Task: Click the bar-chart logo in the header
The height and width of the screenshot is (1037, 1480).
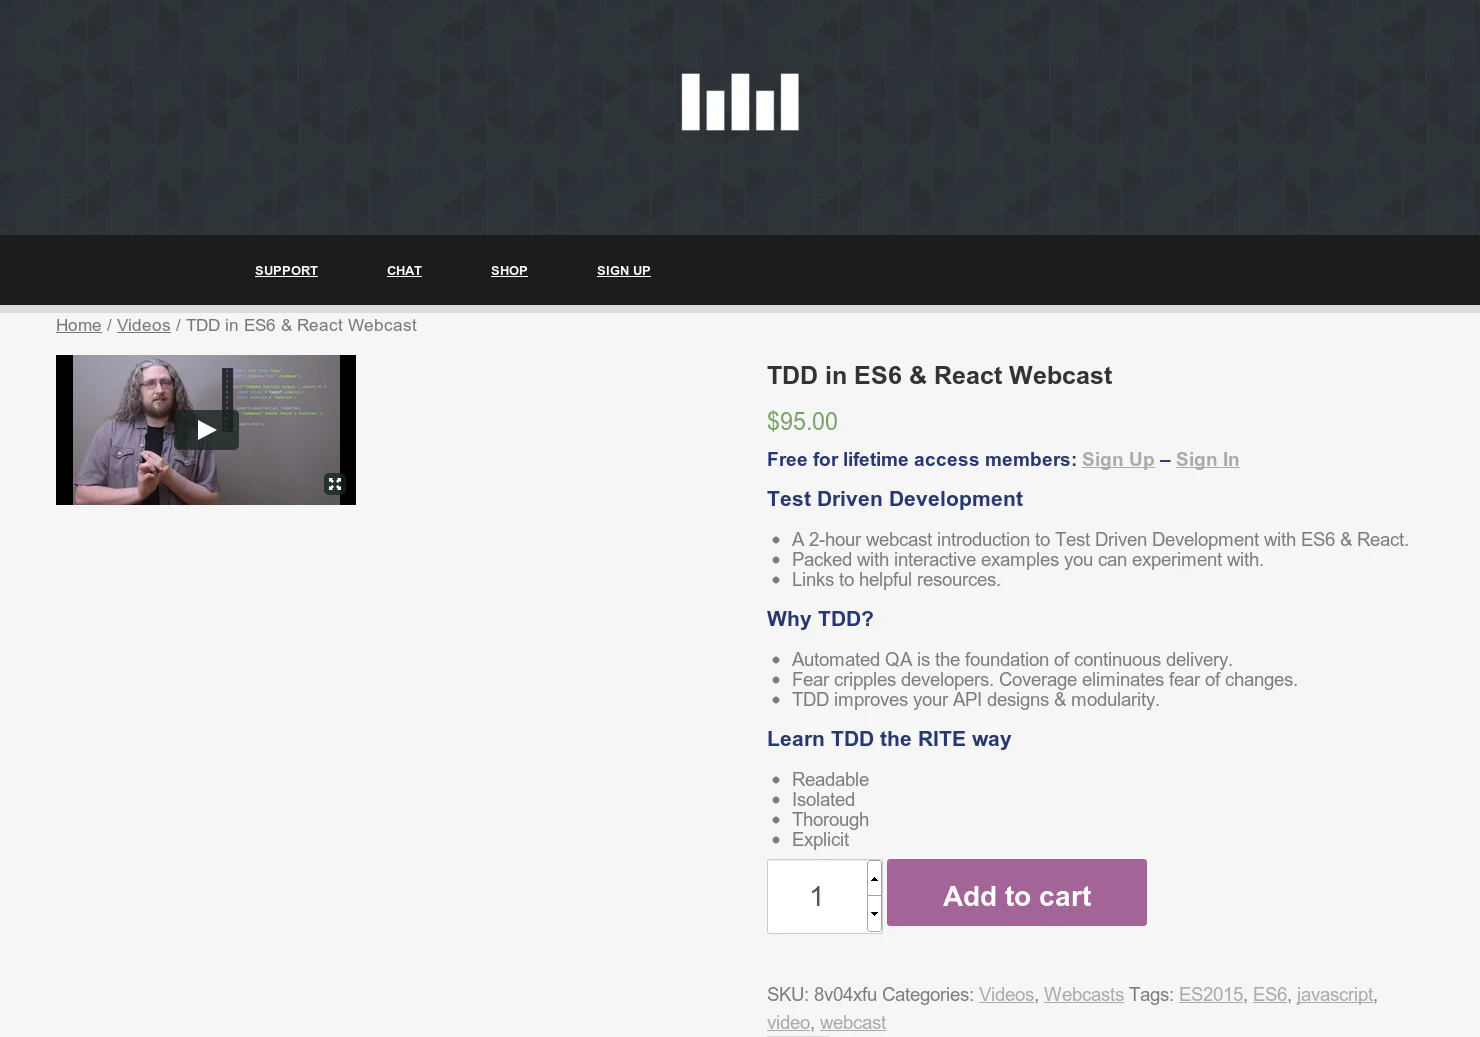Action: pyautogui.click(x=739, y=101)
